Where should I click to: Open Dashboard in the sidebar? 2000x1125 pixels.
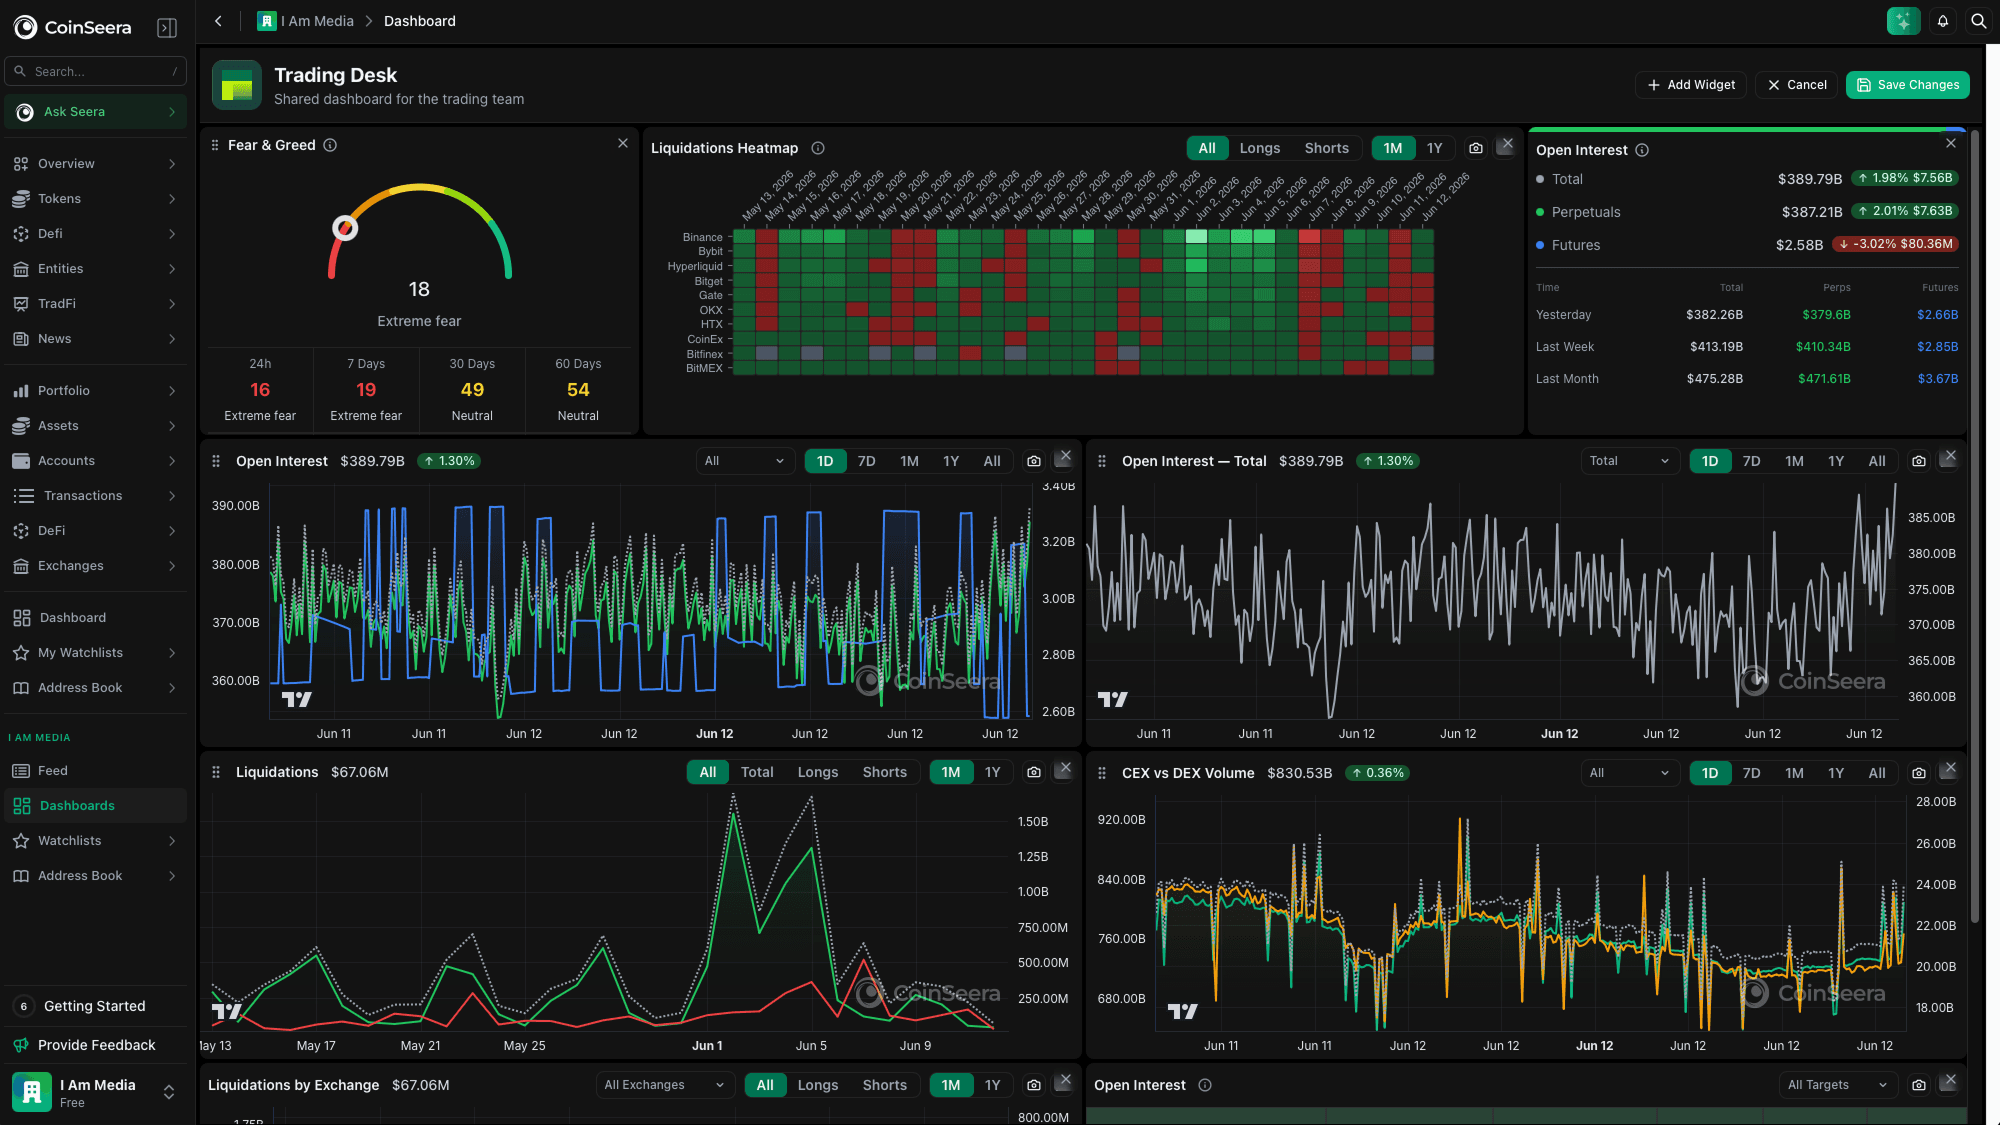(x=95, y=618)
